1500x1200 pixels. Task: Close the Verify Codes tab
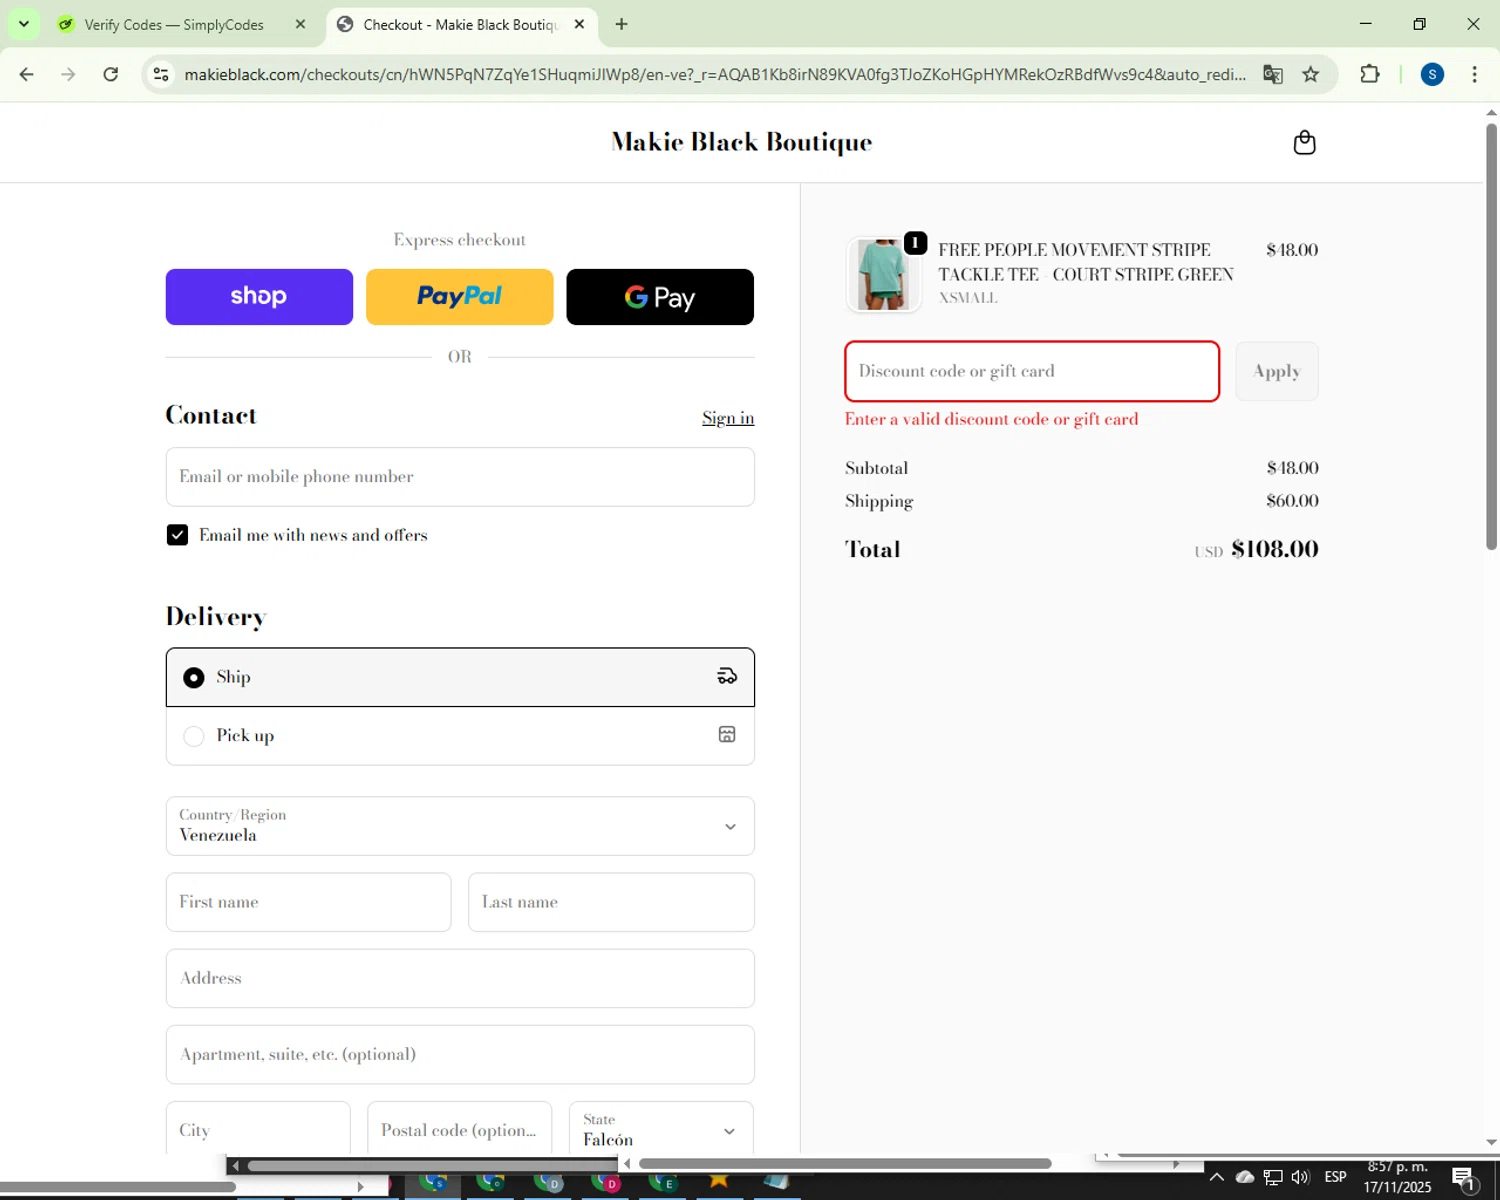(300, 24)
